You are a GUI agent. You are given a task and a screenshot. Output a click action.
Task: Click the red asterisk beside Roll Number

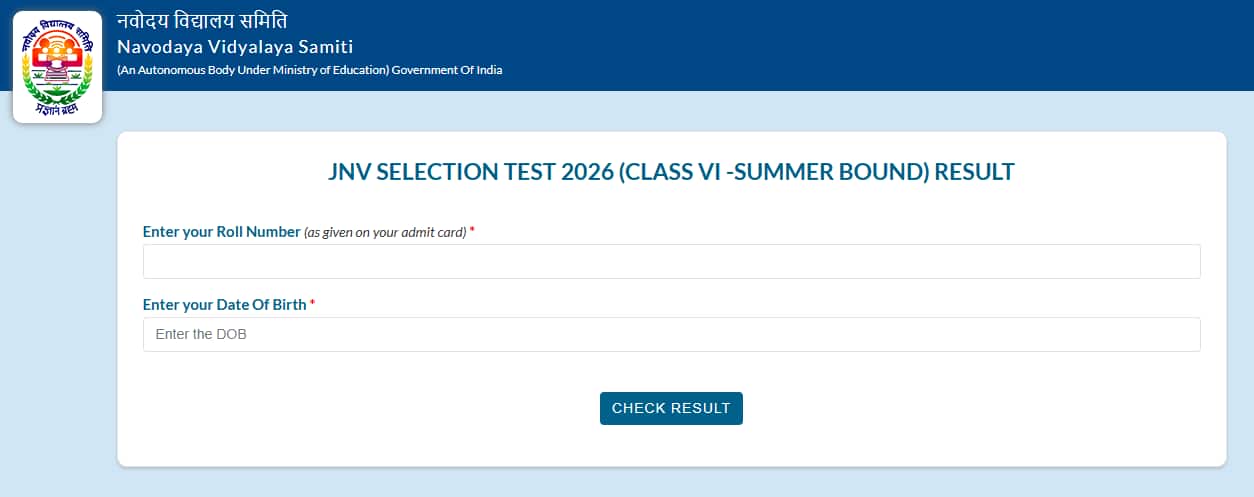point(472,232)
